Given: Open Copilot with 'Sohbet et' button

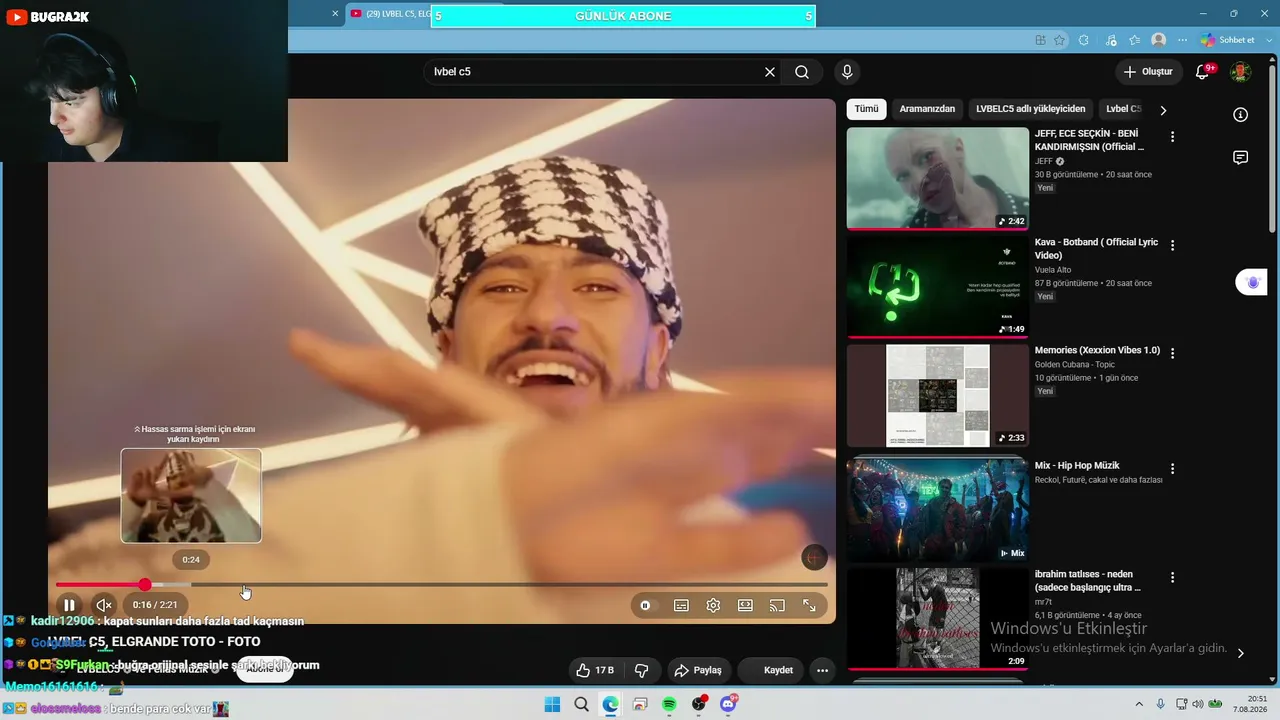Looking at the screenshot, I should (x=1228, y=40).
